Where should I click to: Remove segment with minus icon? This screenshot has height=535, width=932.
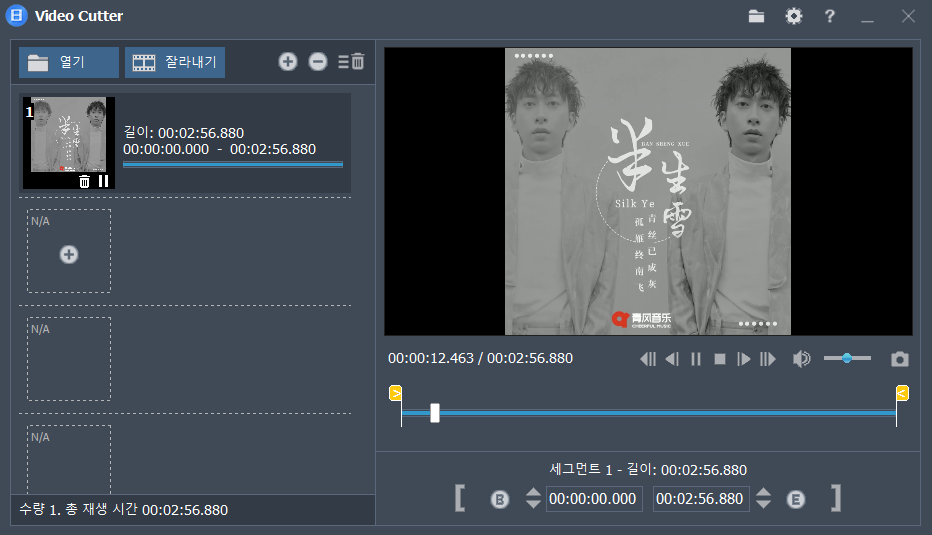click(x=318, y=61)
